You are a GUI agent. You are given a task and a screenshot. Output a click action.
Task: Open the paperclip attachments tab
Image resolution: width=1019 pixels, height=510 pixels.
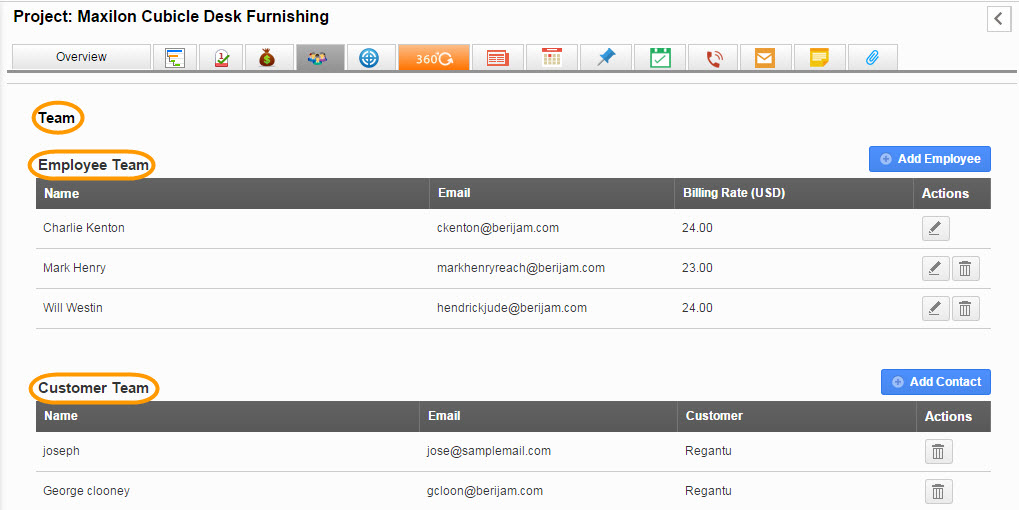click(872, 58)
